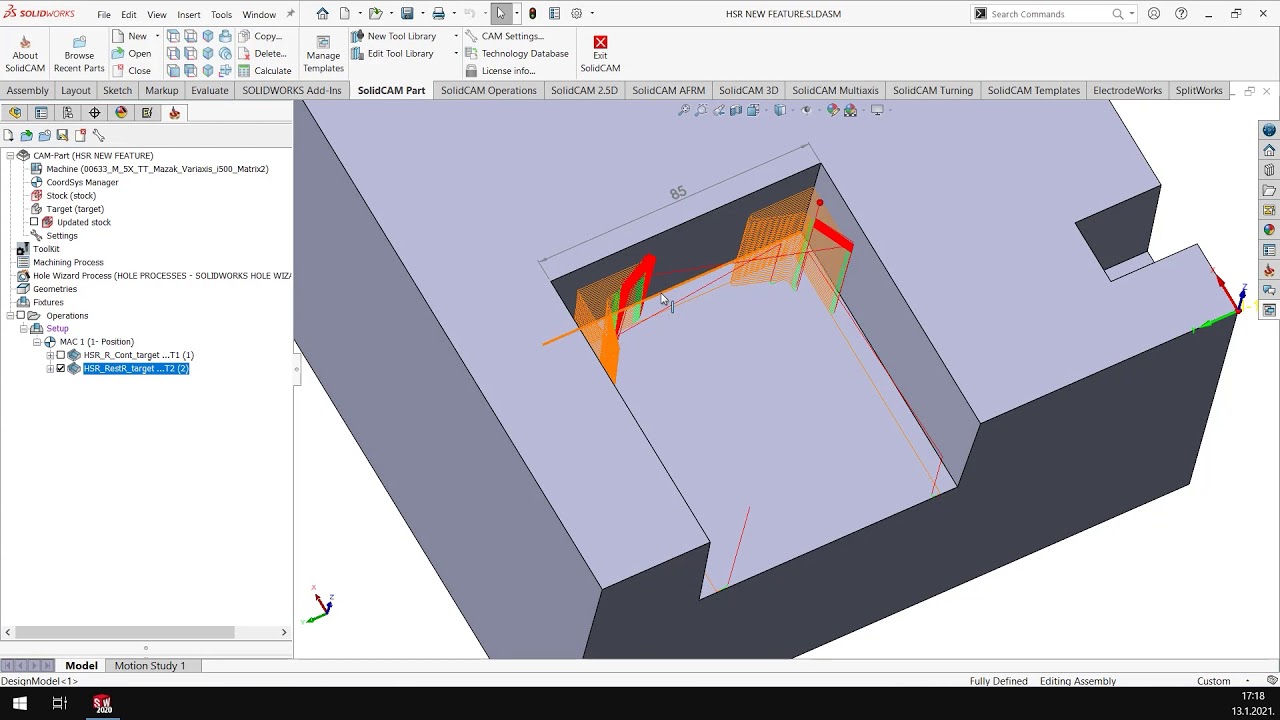The width and height of the screenshot is (1280, 720).
Task: Open Manage Templates
Action: [323, 54]
